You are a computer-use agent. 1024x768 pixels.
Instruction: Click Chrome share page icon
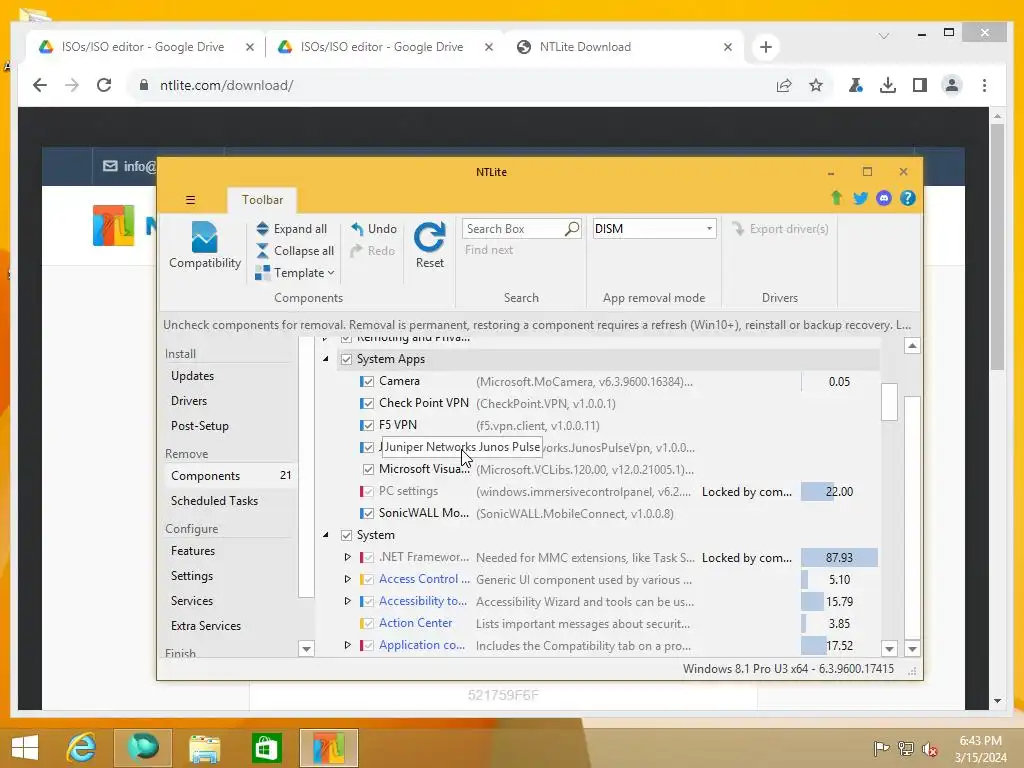click(784, 85)
